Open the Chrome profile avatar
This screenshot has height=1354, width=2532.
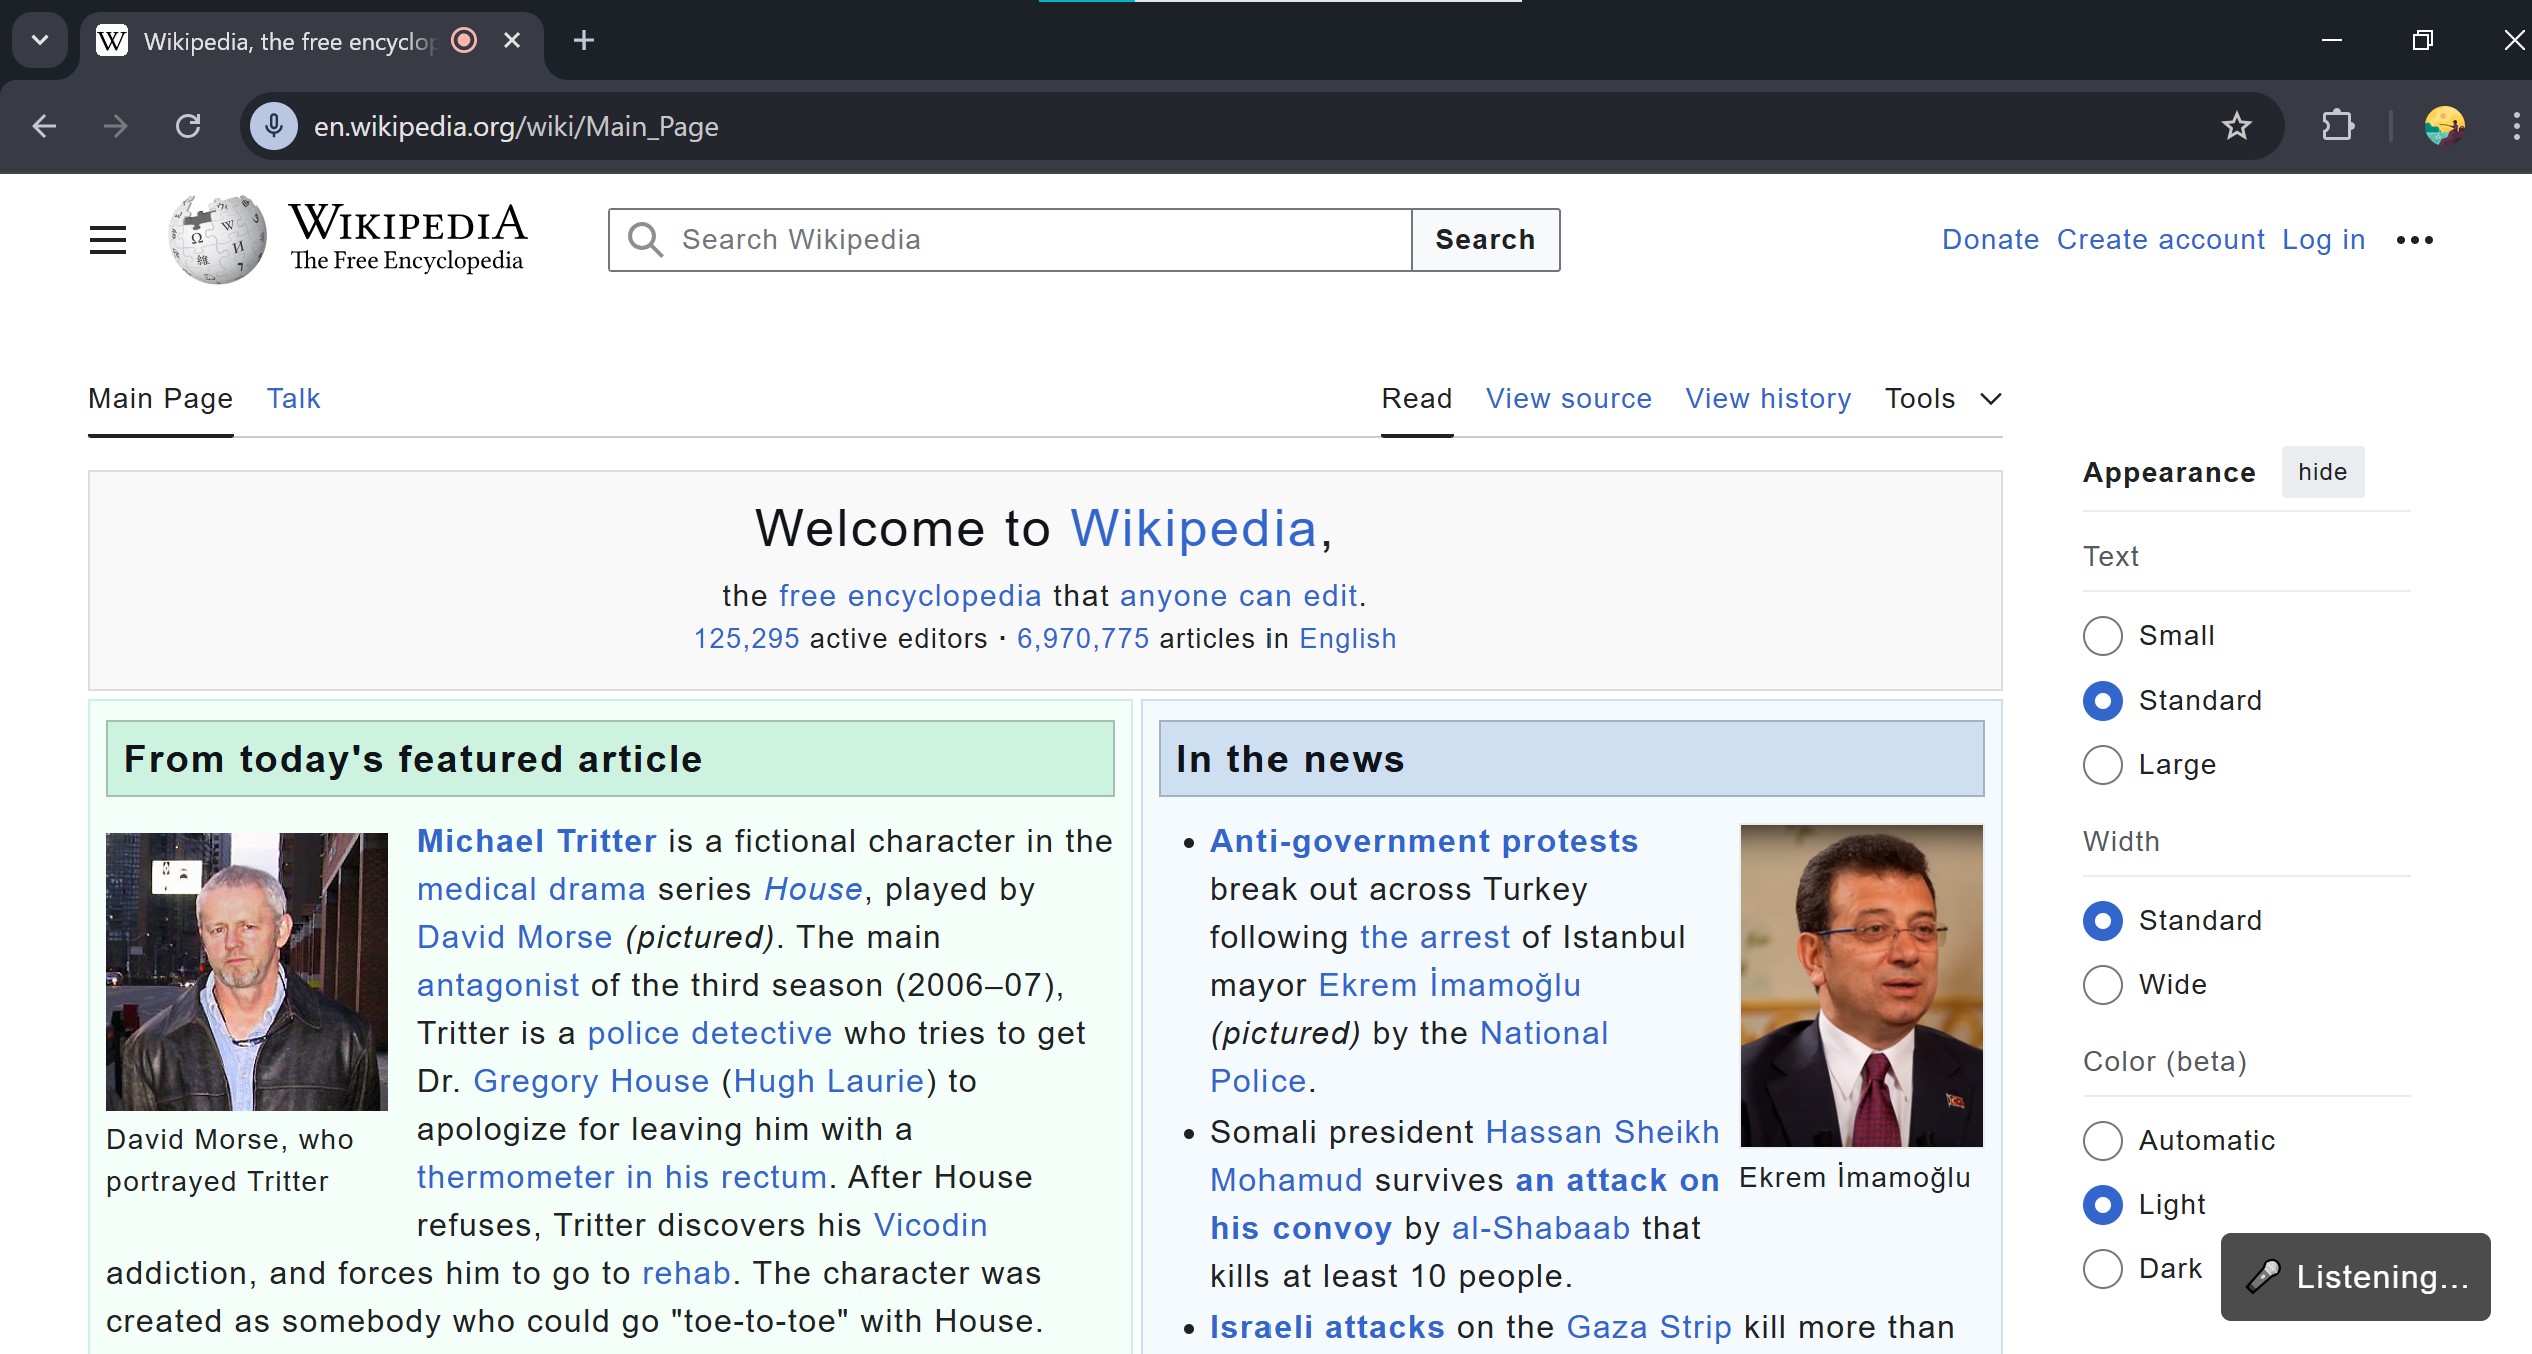pyautogui.click(x=2444, y=126)
